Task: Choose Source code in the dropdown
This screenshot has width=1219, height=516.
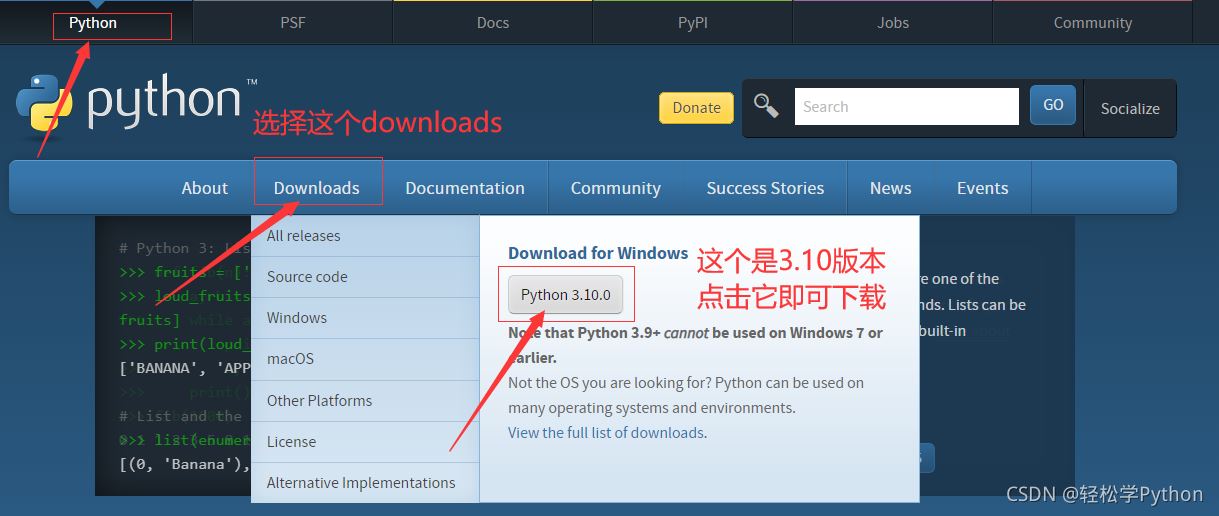Action: pyautogui.click(x=307, y=277)
